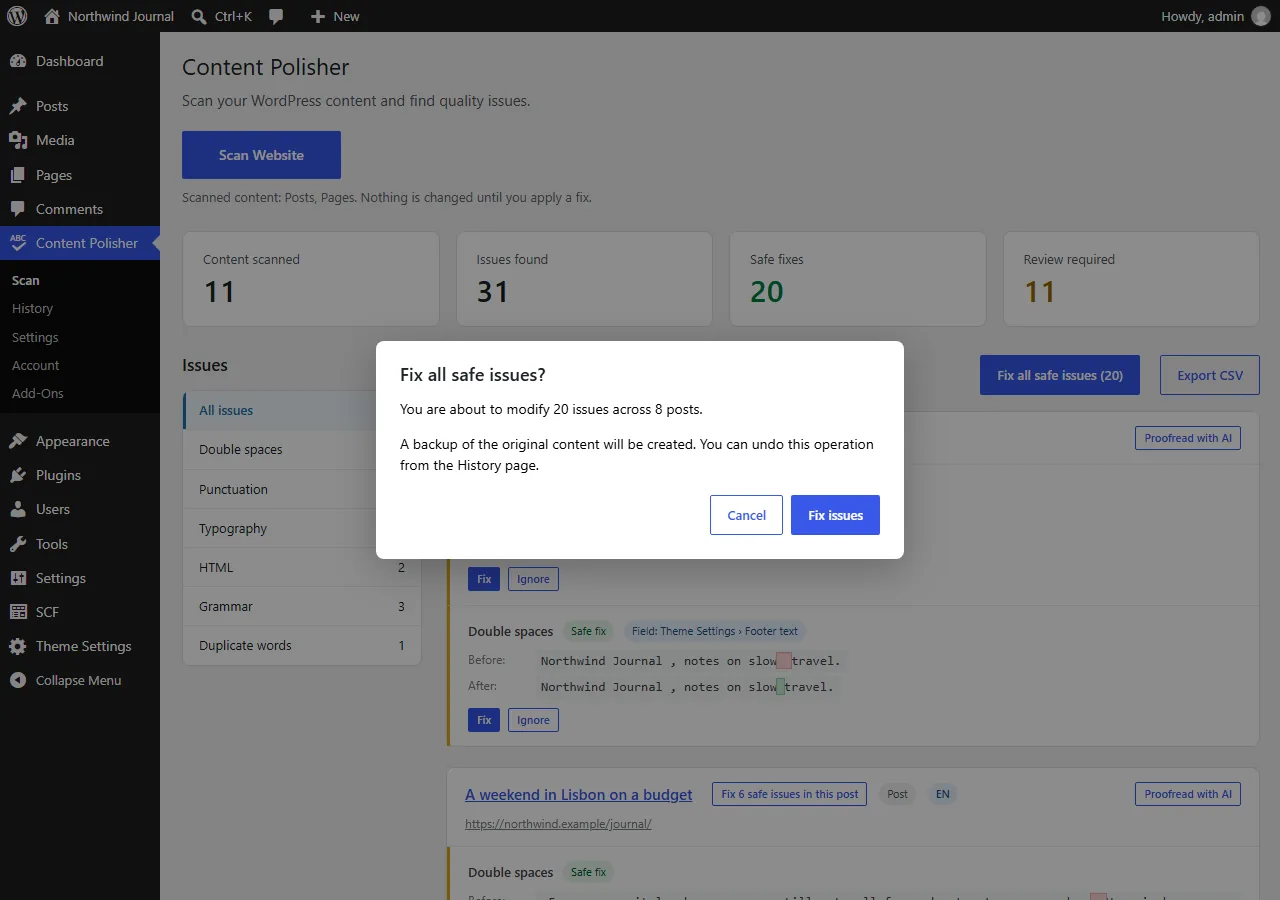Click the Media library icon
Viewport: 1280px width, 900px height.
point(18,140)
